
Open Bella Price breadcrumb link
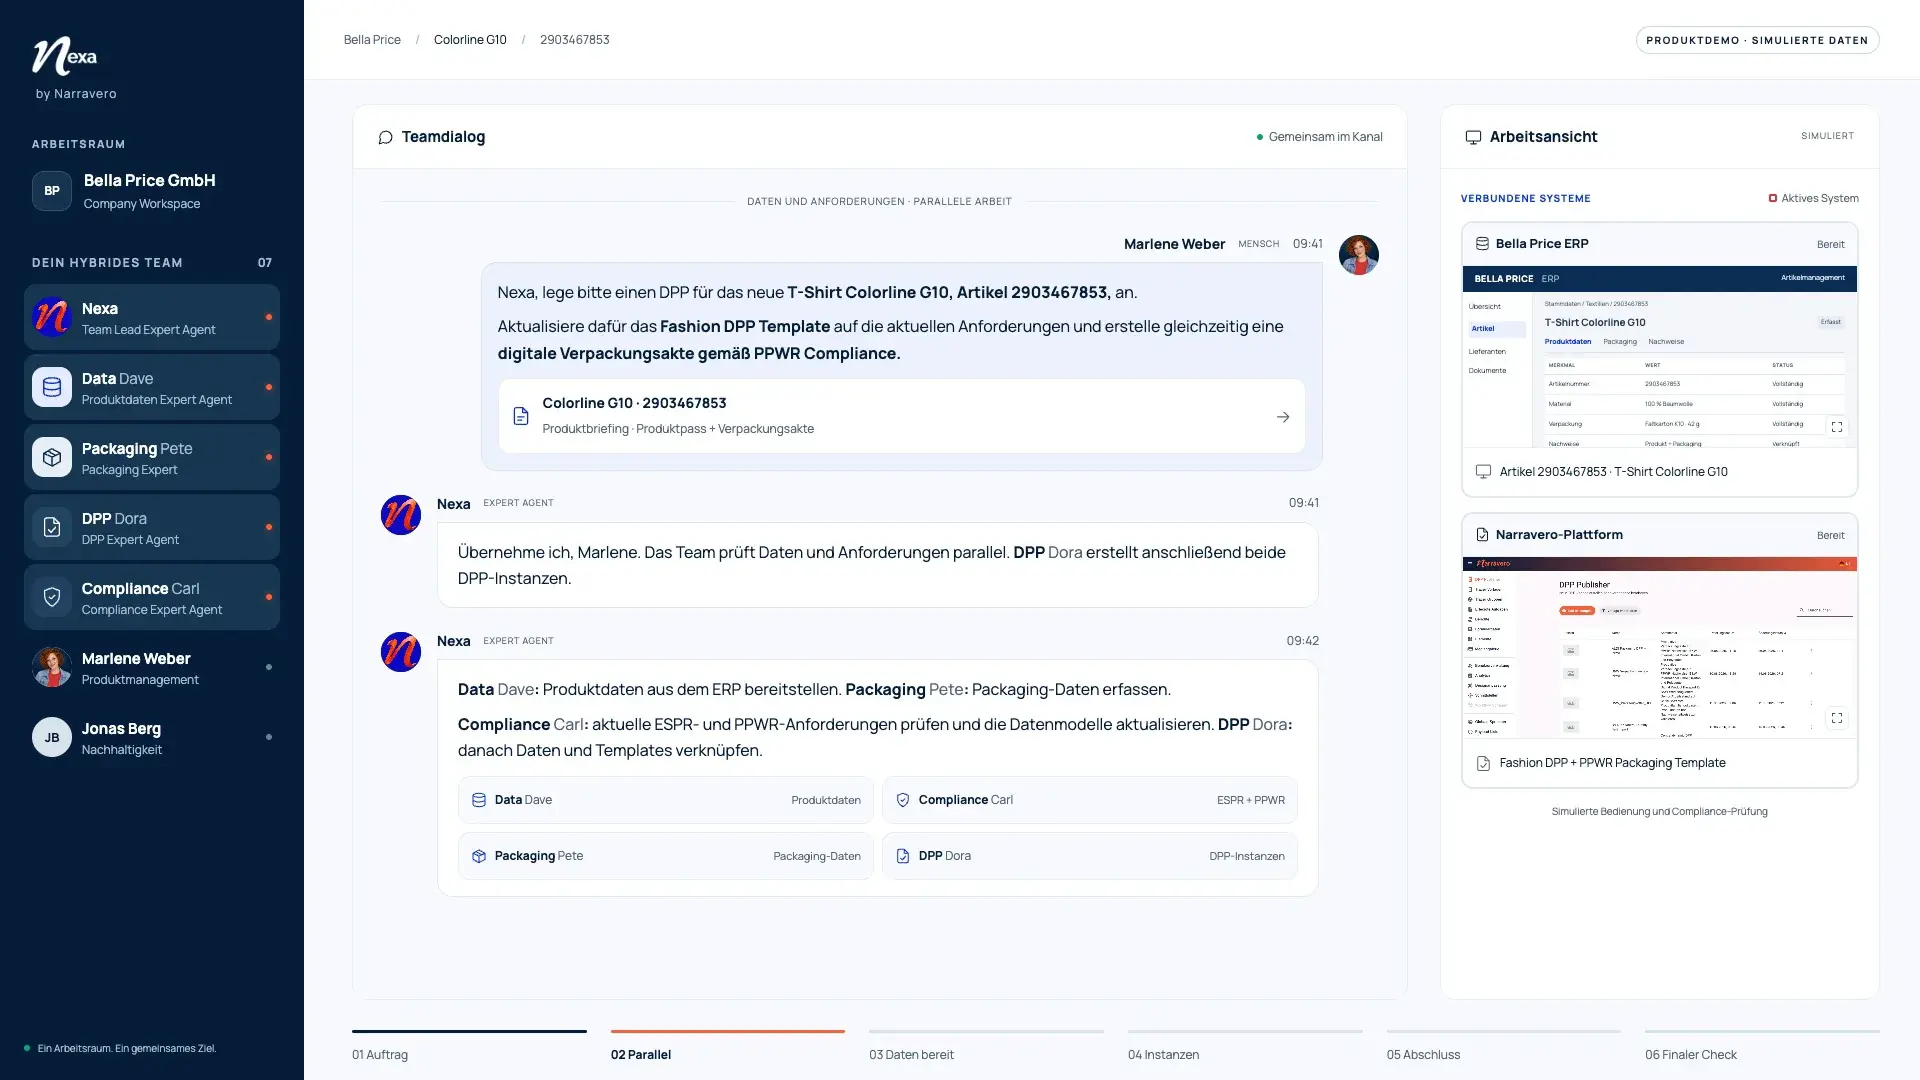tap(372, 40)
